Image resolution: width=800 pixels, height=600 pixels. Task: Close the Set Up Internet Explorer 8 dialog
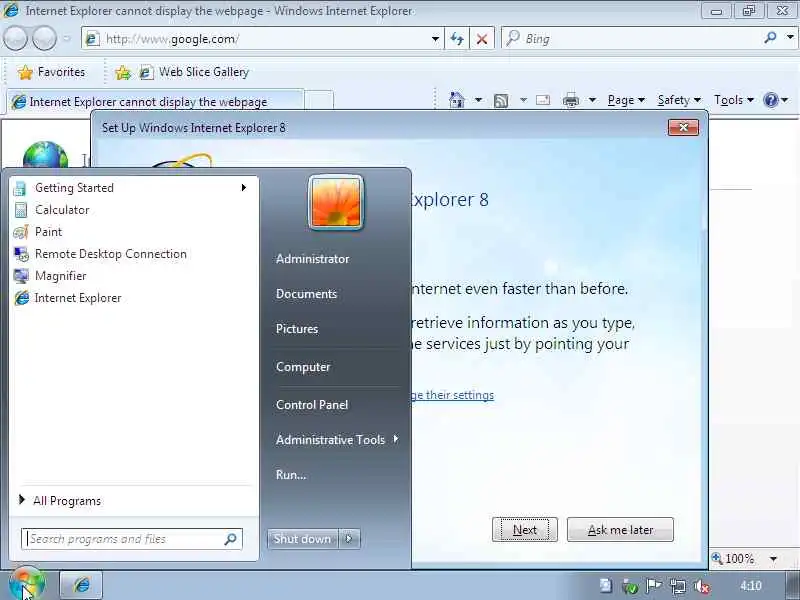[x=683, y=127]
